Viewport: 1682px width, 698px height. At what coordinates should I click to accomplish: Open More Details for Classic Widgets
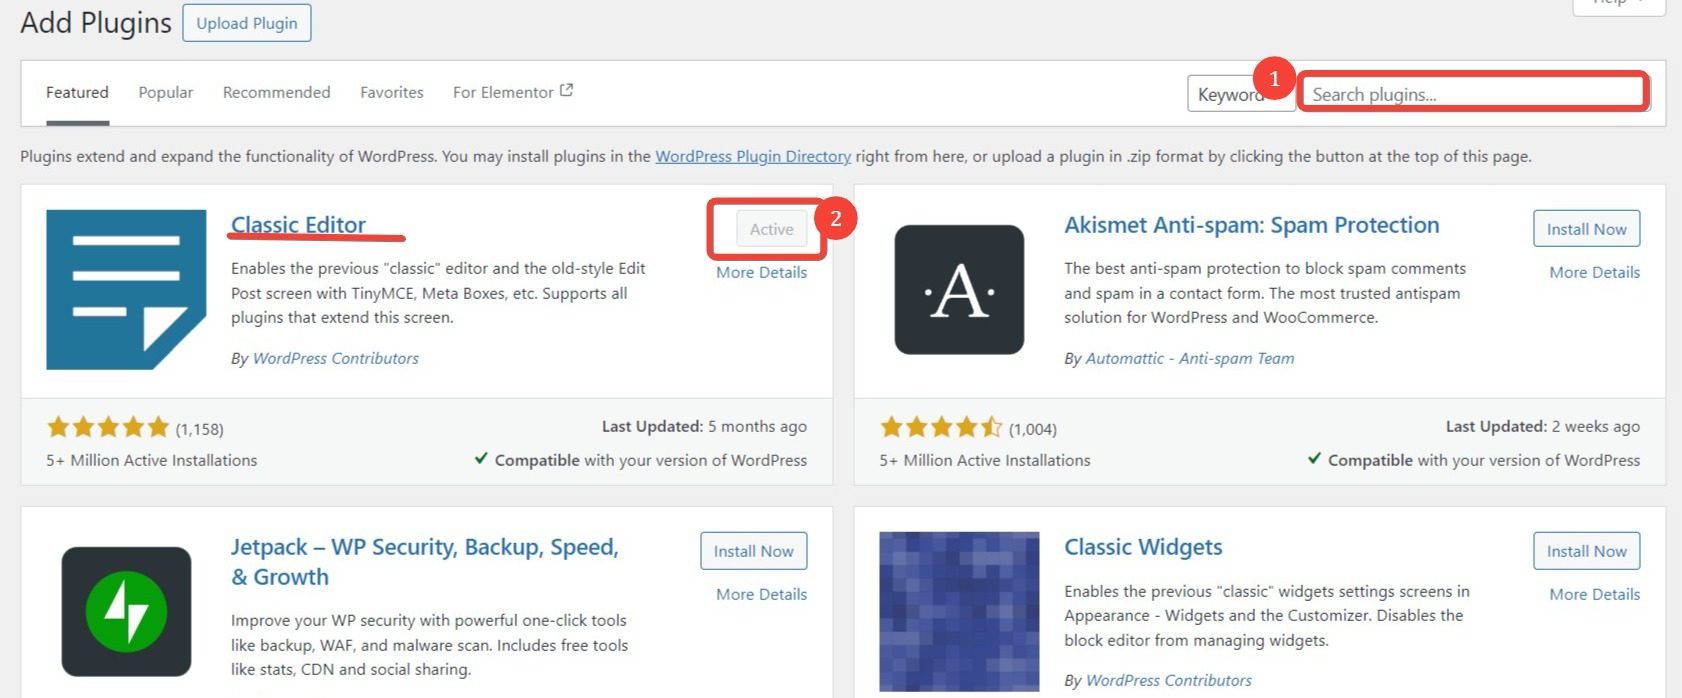click(1594, 594)
